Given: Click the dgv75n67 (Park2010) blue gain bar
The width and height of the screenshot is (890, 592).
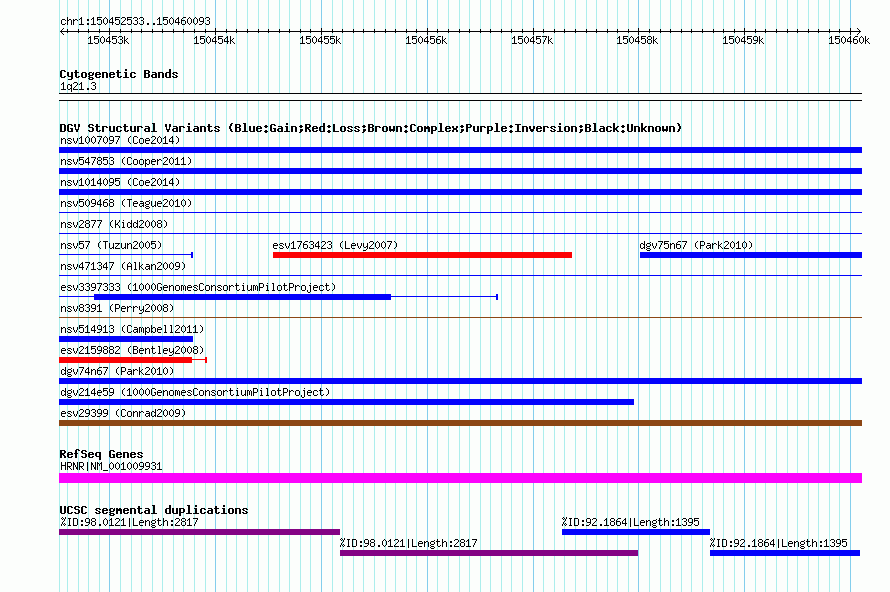Looking at the screenshot, I should [x=750, y=255].
